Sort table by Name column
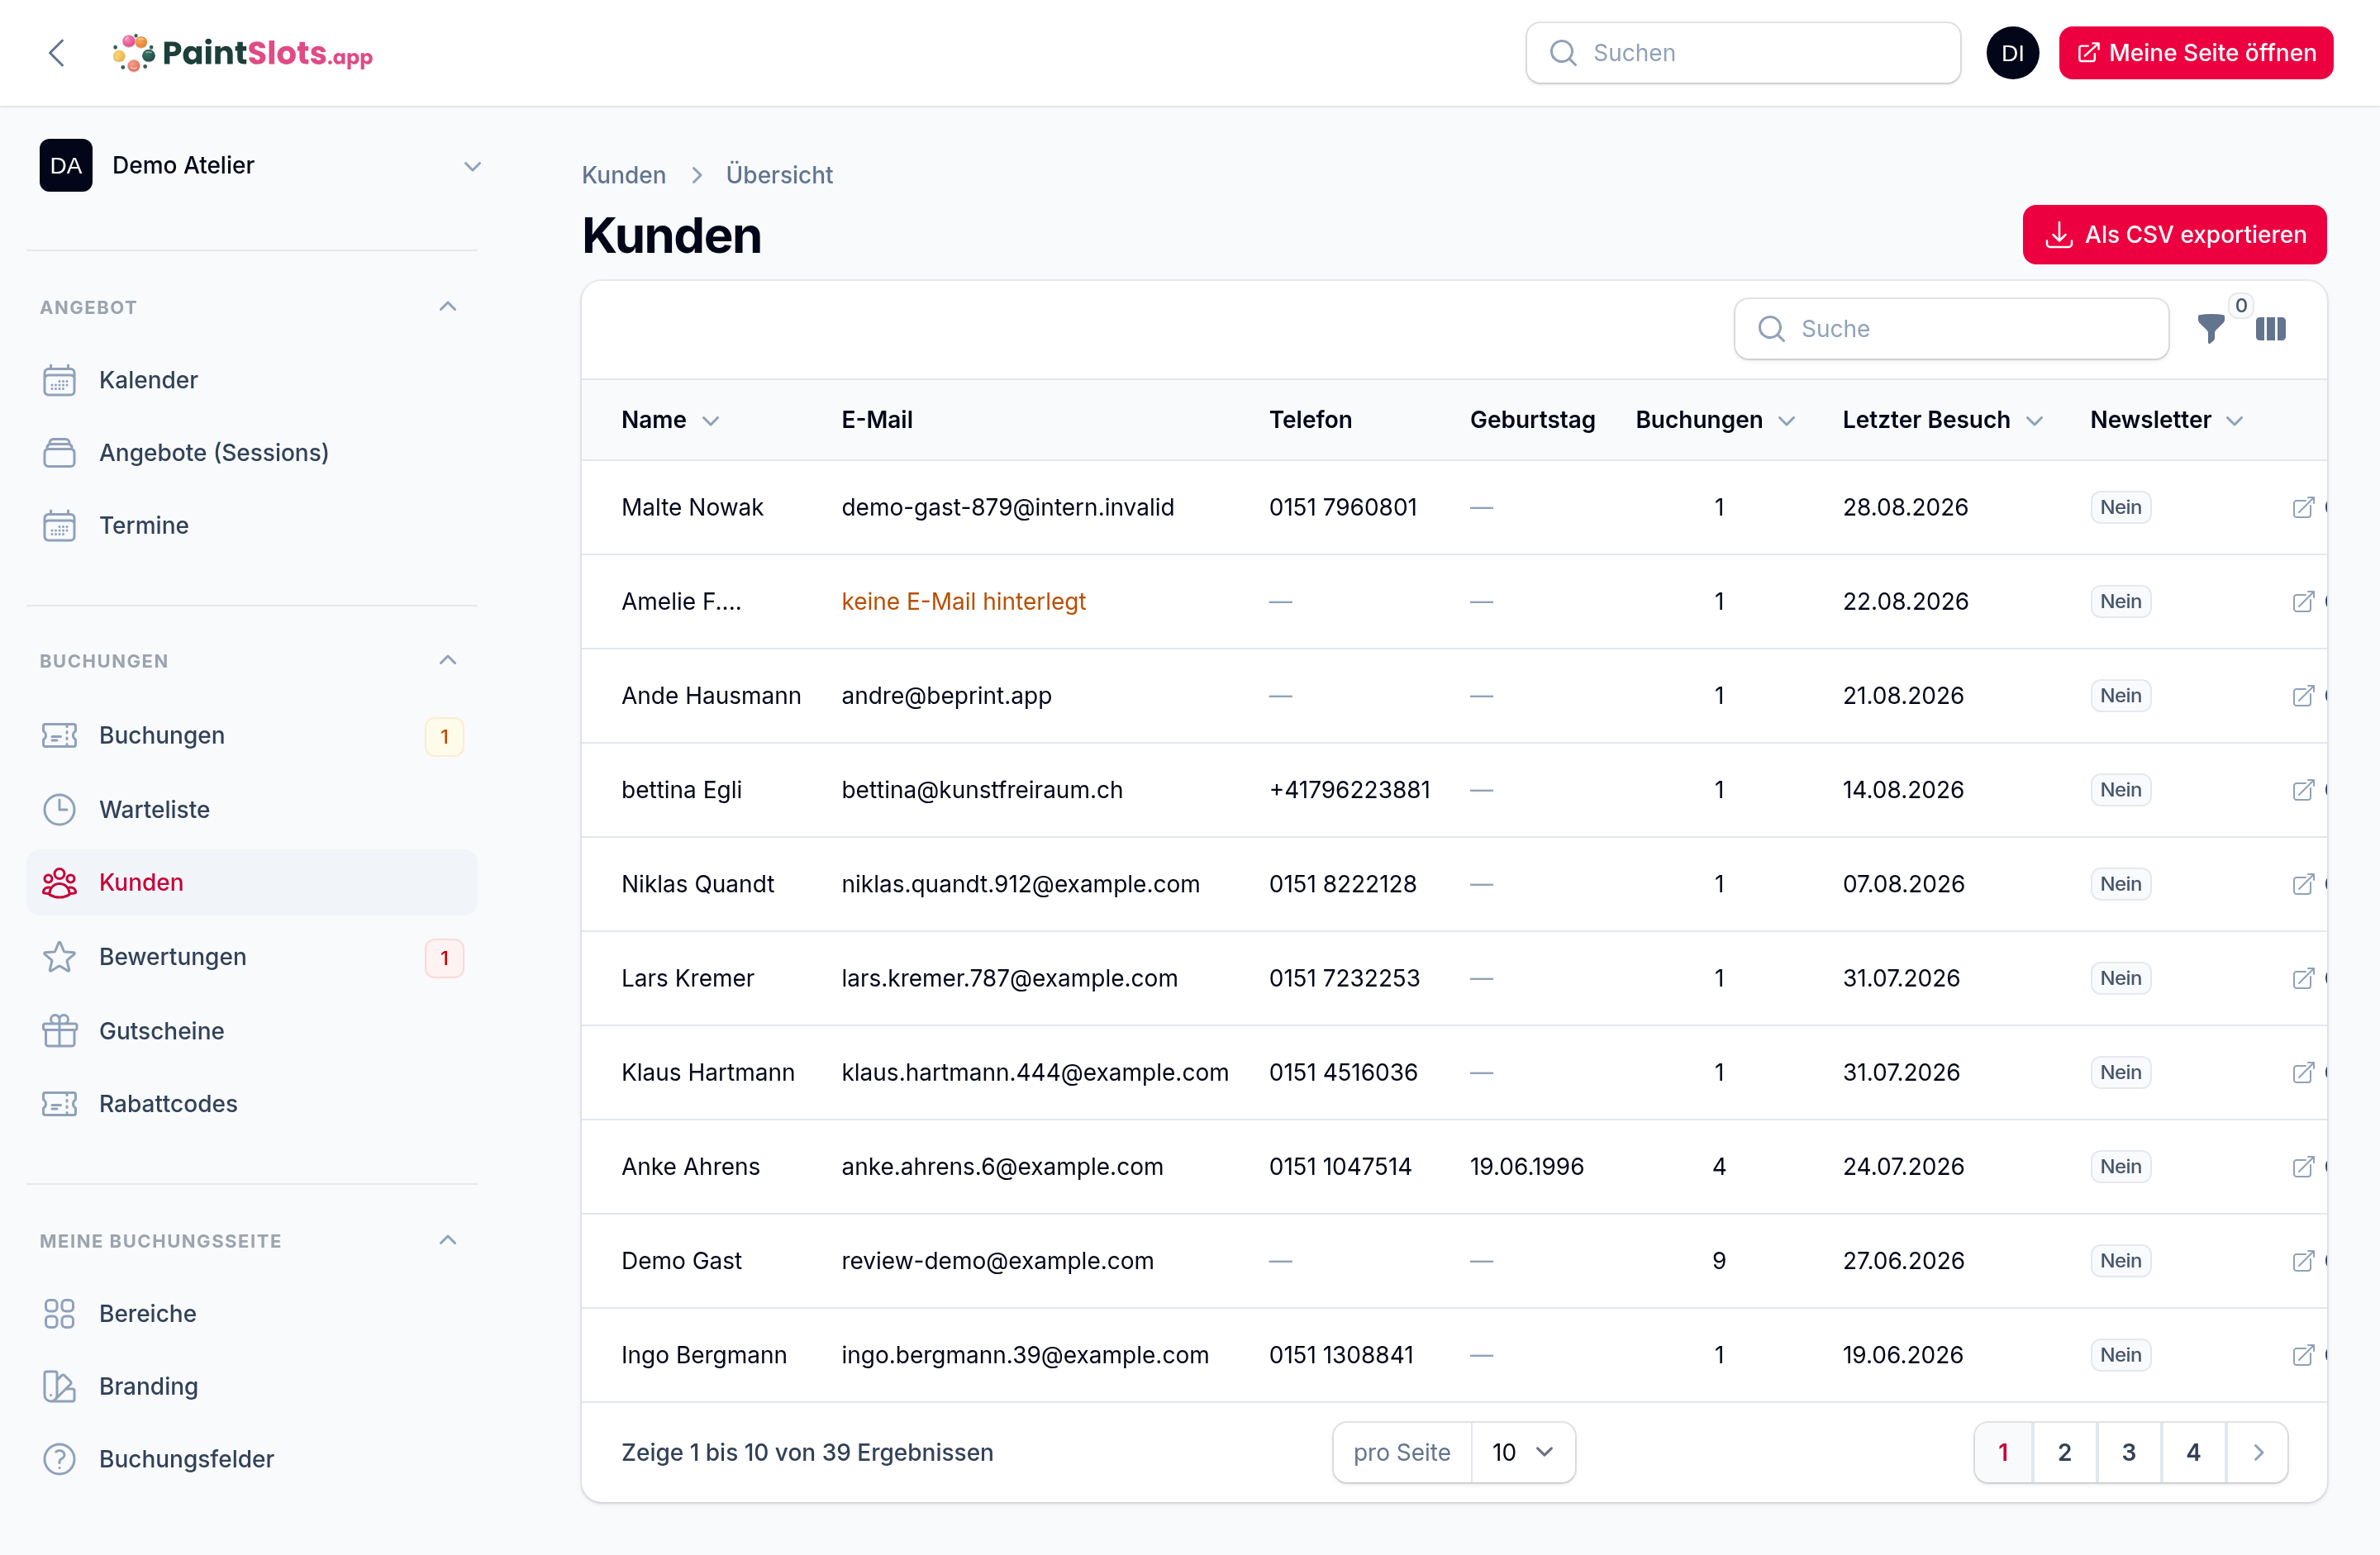This screenshot has height=1555, width=2380. [x=670, y=420]
